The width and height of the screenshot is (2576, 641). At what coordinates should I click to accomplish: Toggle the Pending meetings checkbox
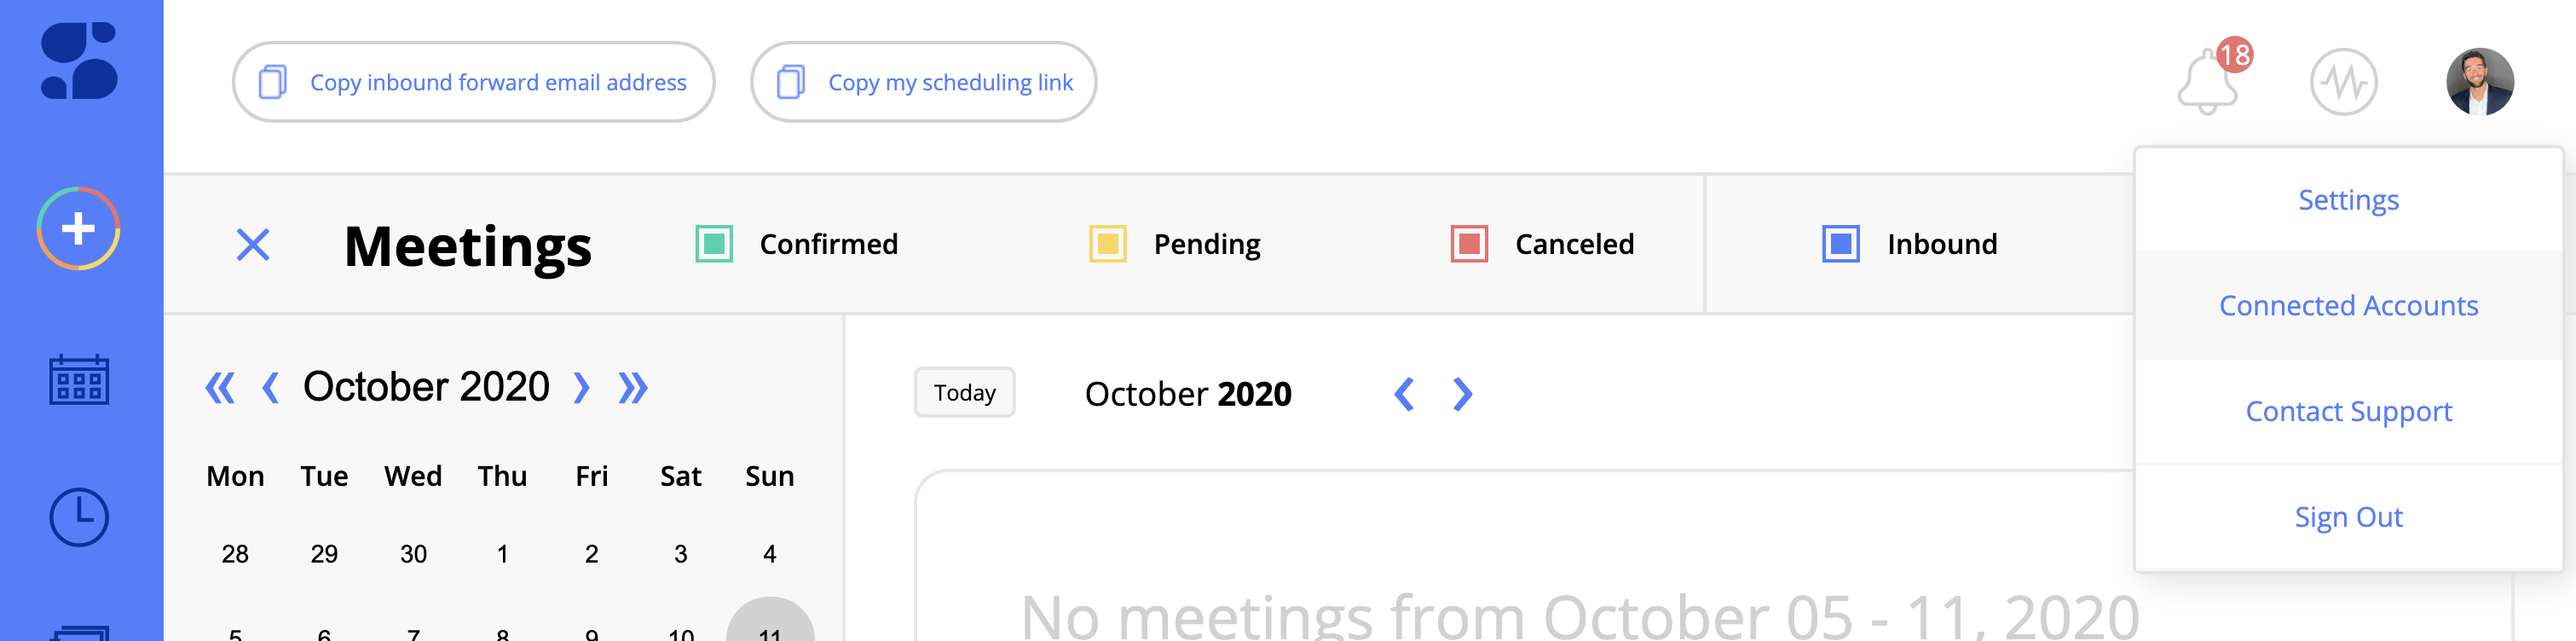(x=1107, y=244)
